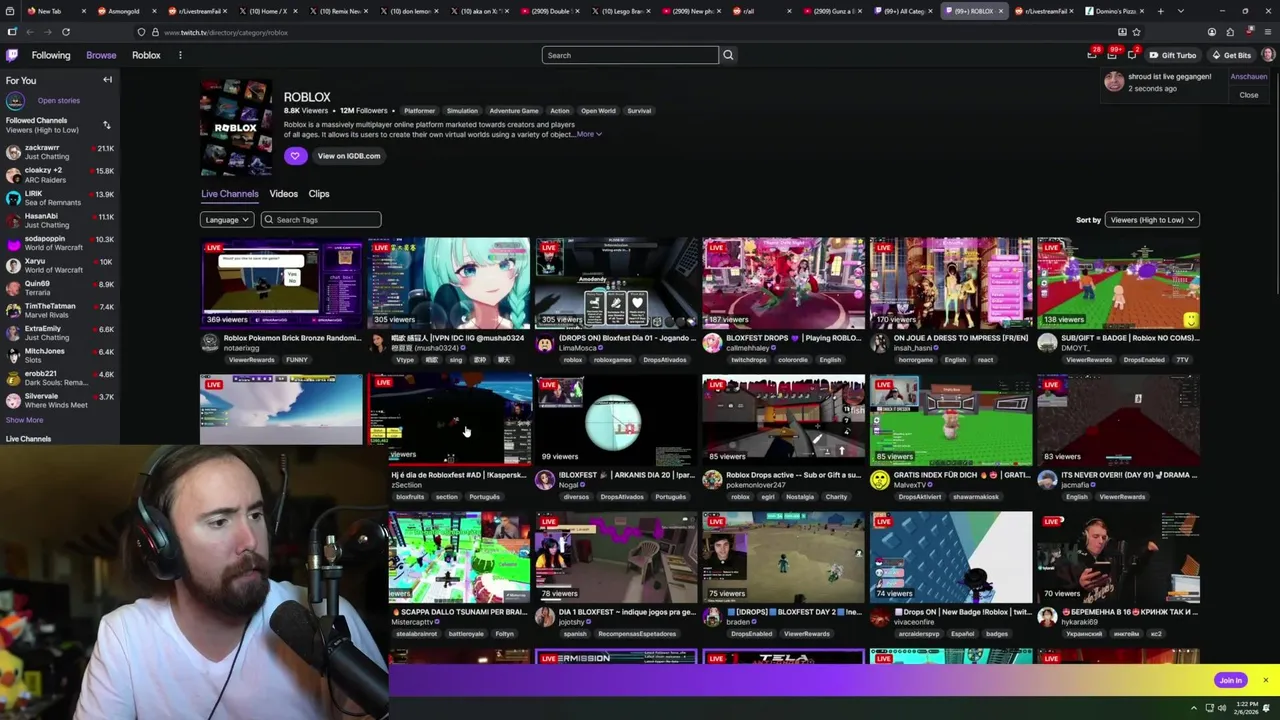Viewport: 1280px width, 720px height.
Task: Switch to the Videos tab
Action: [283, 194]
